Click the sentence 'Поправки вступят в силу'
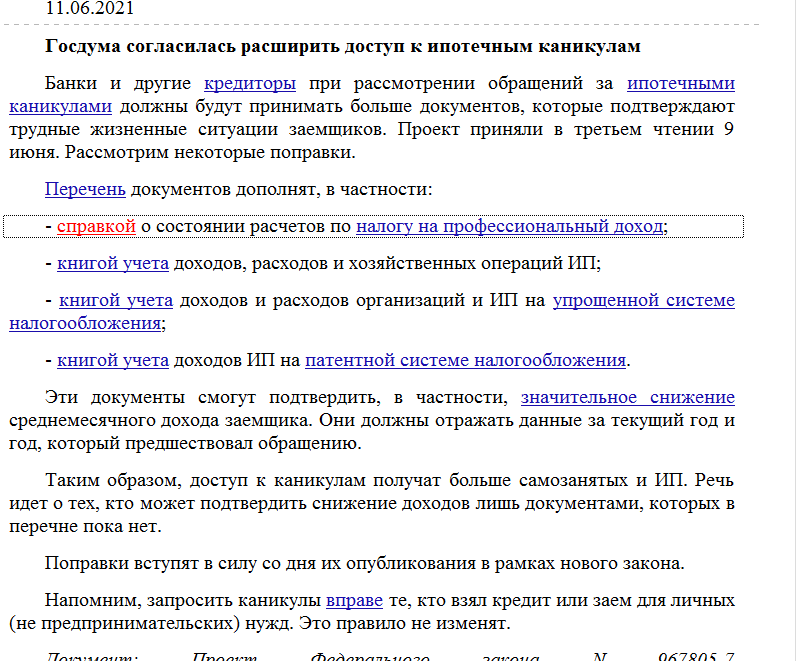Viewport: 796px width, 661px height. 364,563
